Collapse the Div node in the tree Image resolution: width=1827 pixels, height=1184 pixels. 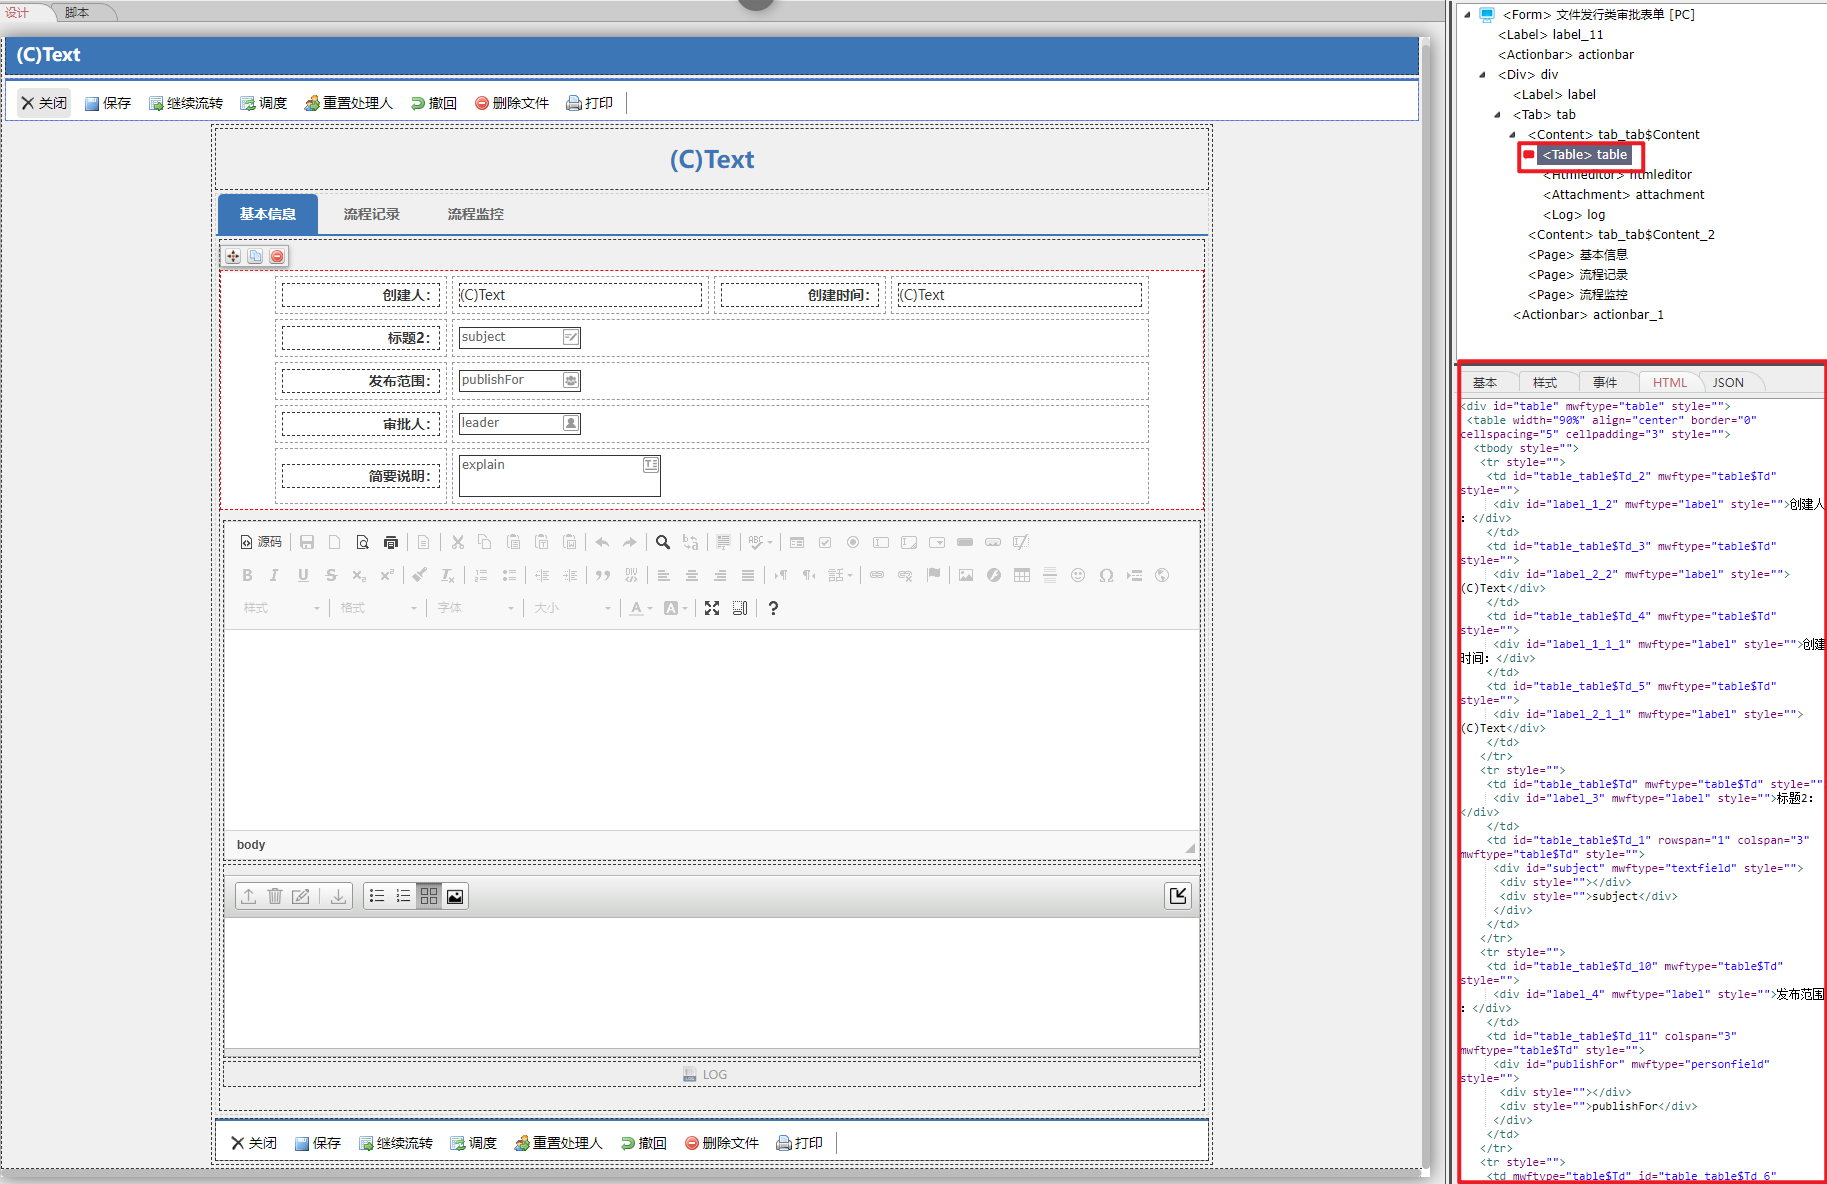tap(1482, 75)
